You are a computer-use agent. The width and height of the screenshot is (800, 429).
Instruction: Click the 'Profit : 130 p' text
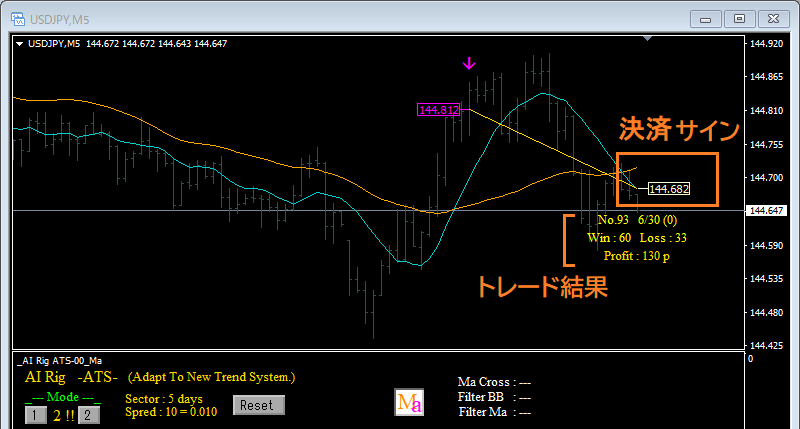636,256
